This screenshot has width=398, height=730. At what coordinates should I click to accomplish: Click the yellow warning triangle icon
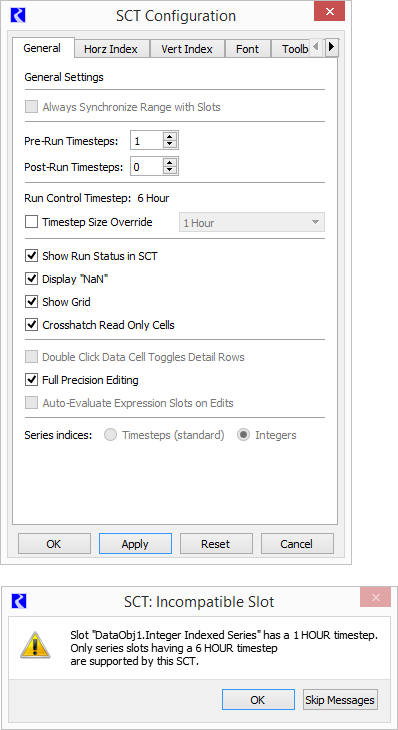coord(35,646)
